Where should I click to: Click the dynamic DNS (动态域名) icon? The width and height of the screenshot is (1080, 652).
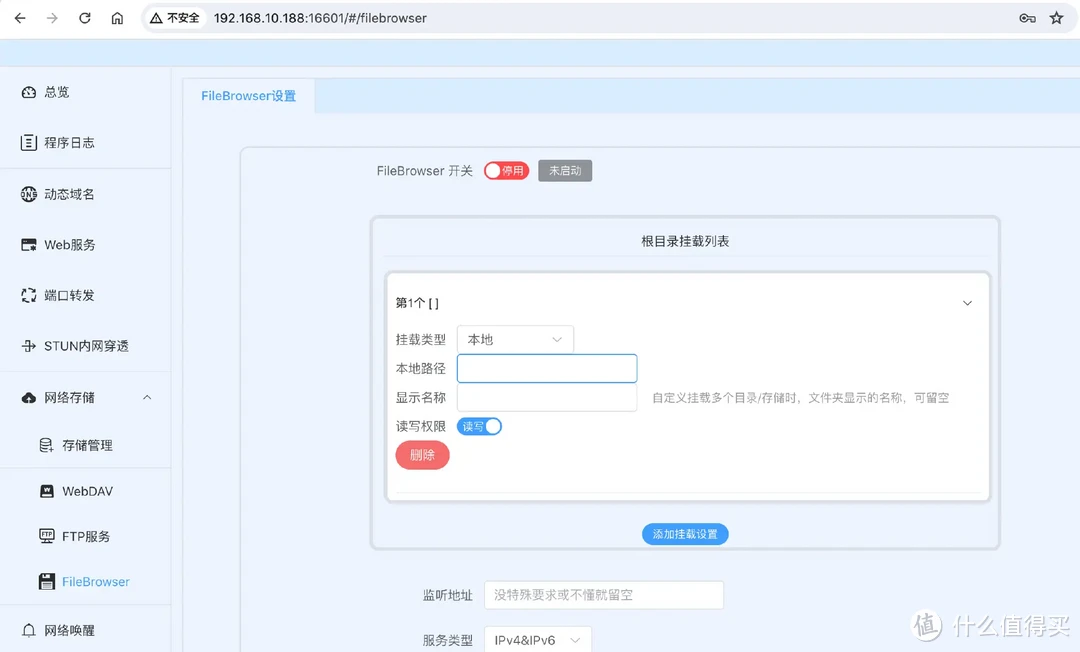[x=29, y=194]
